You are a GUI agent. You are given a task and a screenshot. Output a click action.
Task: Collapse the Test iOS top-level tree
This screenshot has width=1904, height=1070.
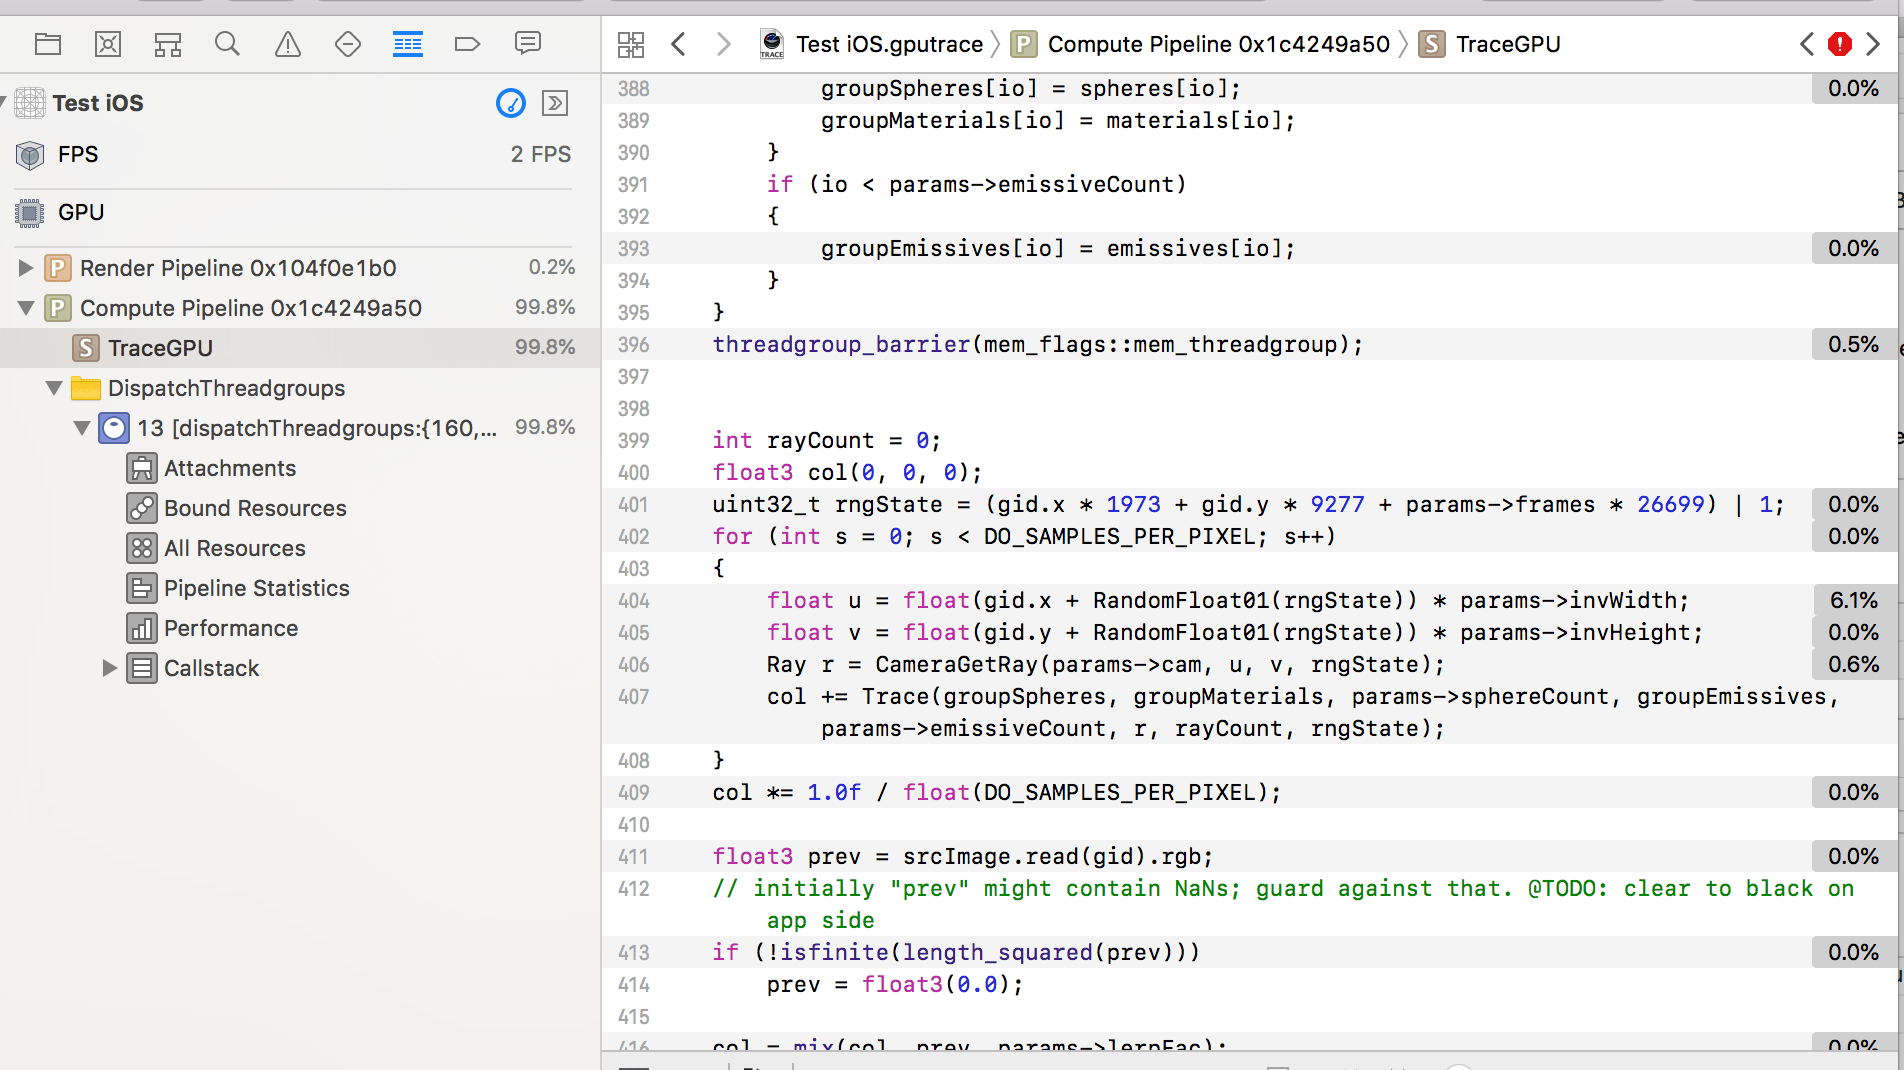pyautogui.click(x=3, y=102)
